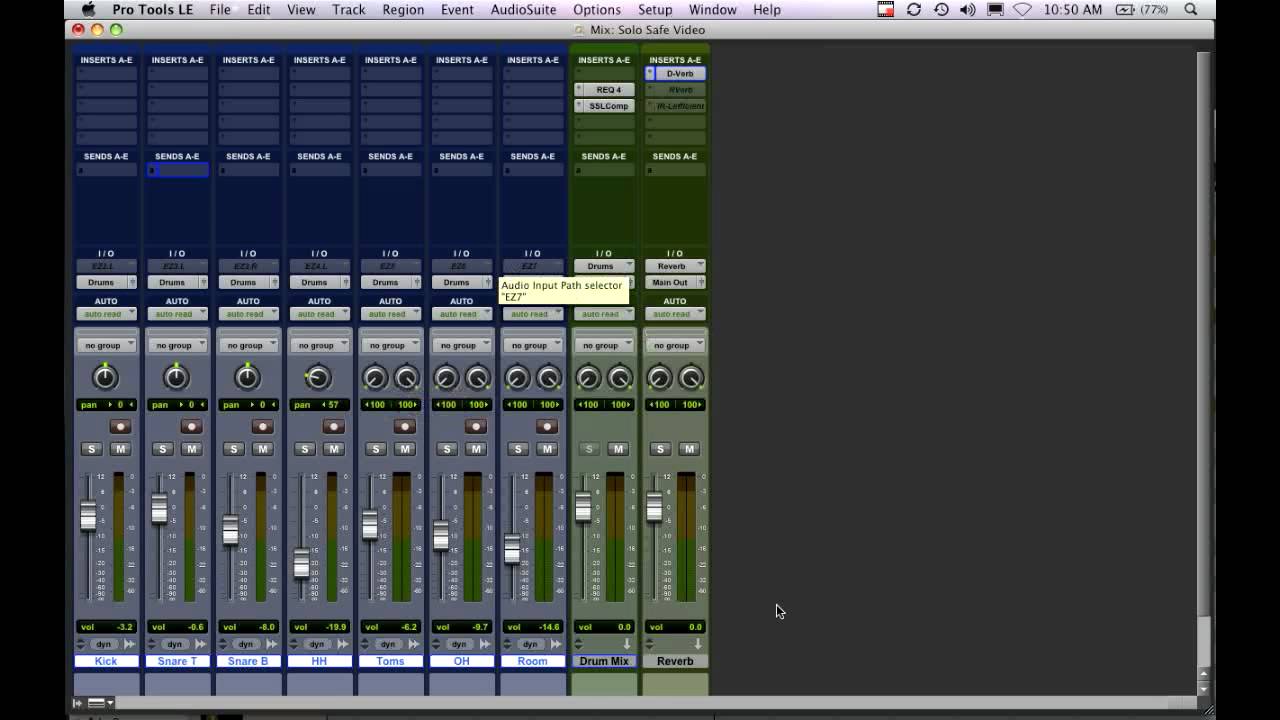The width and height of the screenshot is (1280, 720).
Task: Click the down-arrow icon on Drum Mix track
Action: click(x=626, y=644)
